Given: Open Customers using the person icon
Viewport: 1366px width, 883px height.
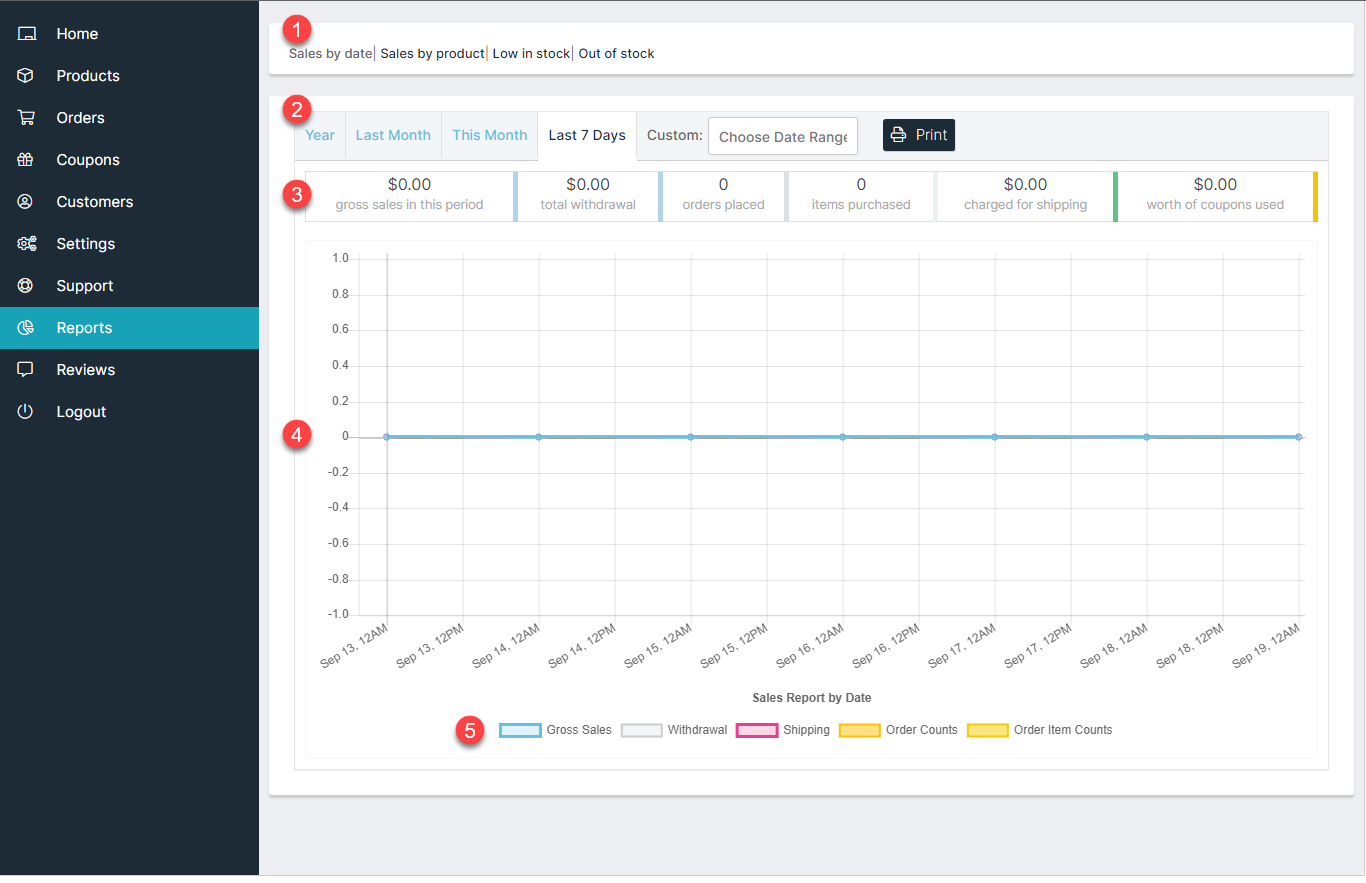Looking at the screenshot, I should point(26,202).
